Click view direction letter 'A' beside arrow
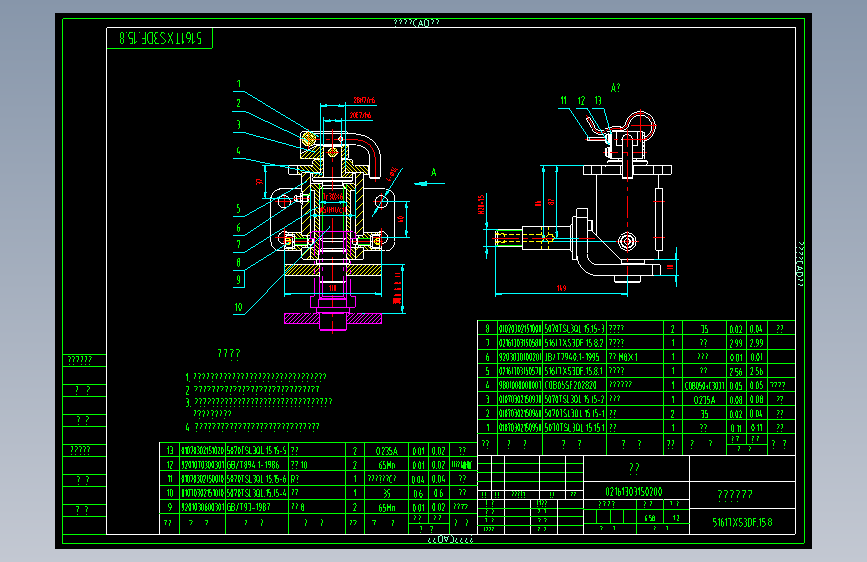 click(434, 173)
